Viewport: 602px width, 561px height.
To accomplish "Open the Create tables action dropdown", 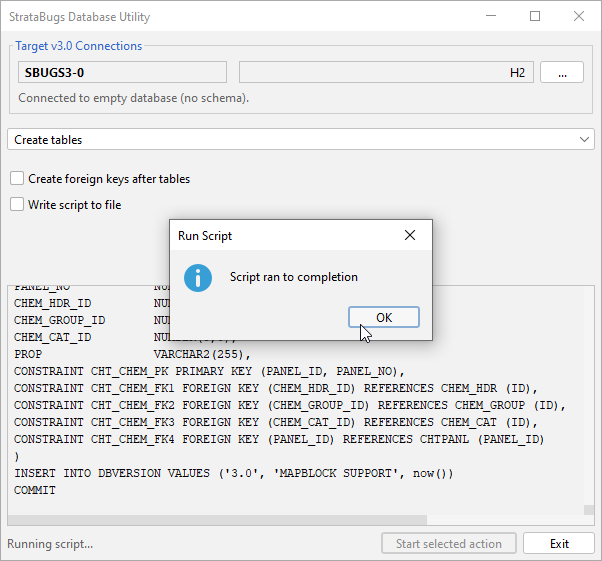I will pos(301,139).
